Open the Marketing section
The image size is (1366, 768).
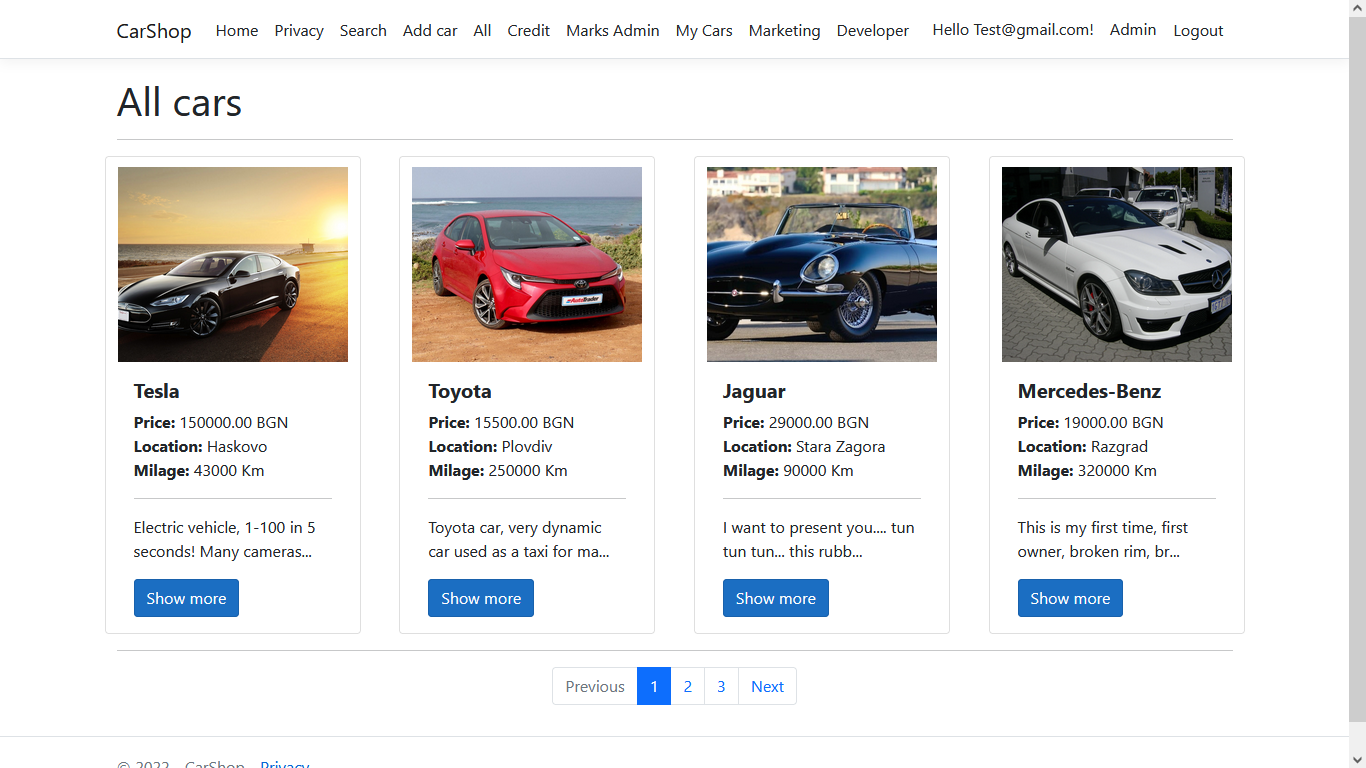(784, 30)
